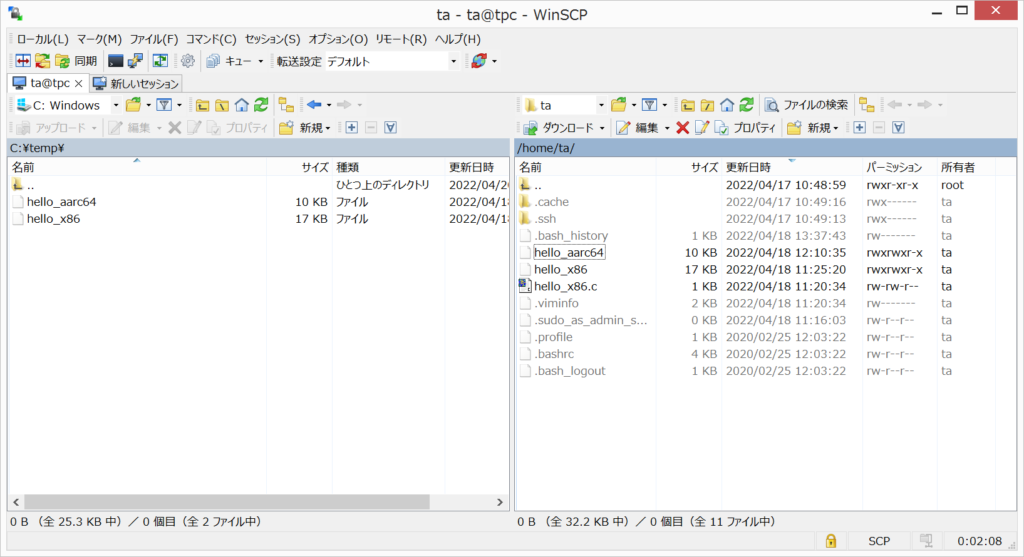Click local select files plus icon
The height and width of the screenshot is (557, 1024).
[x=351, y=128]
